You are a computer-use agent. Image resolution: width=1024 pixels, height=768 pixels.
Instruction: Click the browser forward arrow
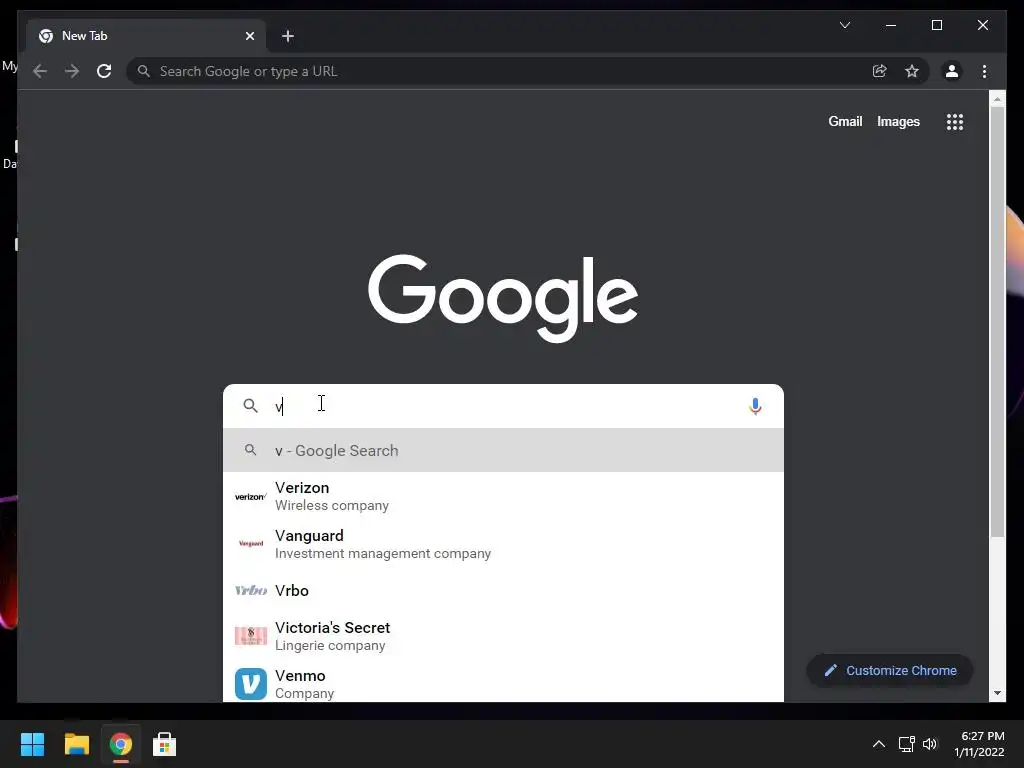pyautogui.click(x=72, y=71)
